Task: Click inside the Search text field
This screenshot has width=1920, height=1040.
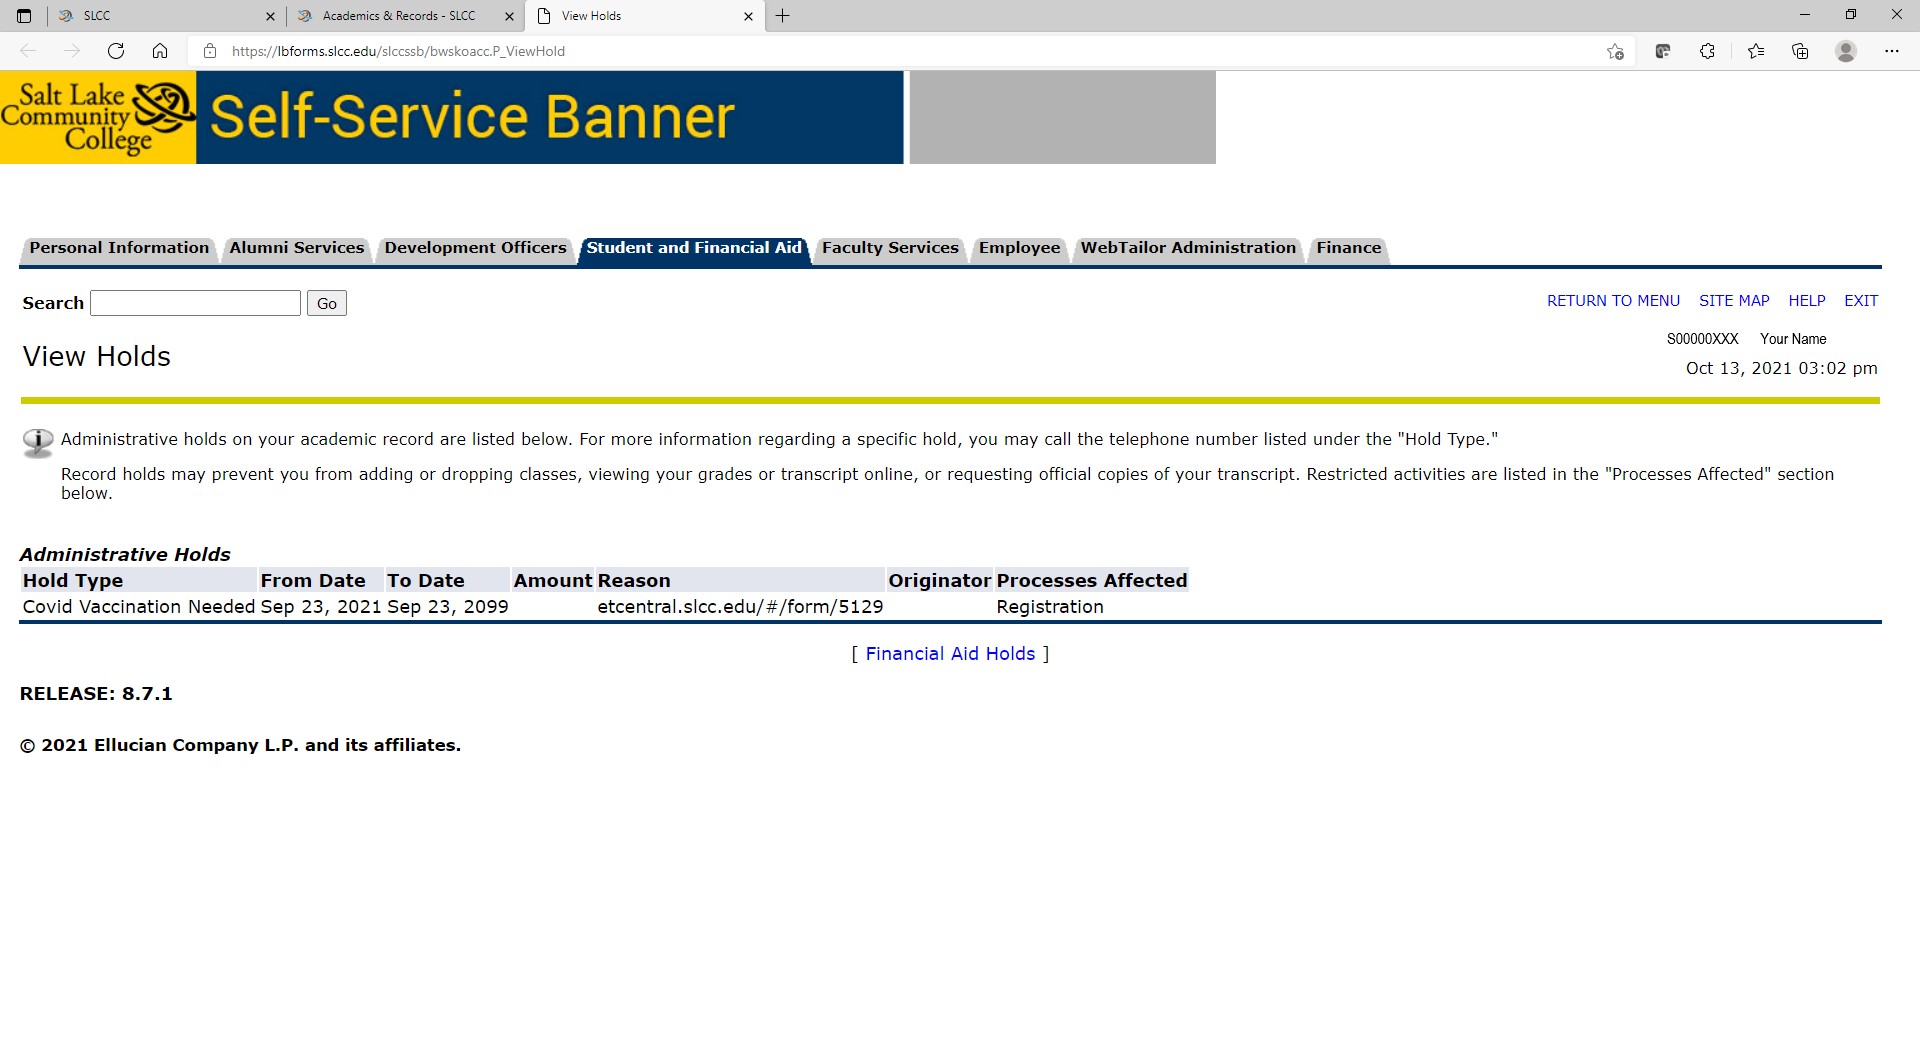Action: pyautogui.click(x=195, y=303)
